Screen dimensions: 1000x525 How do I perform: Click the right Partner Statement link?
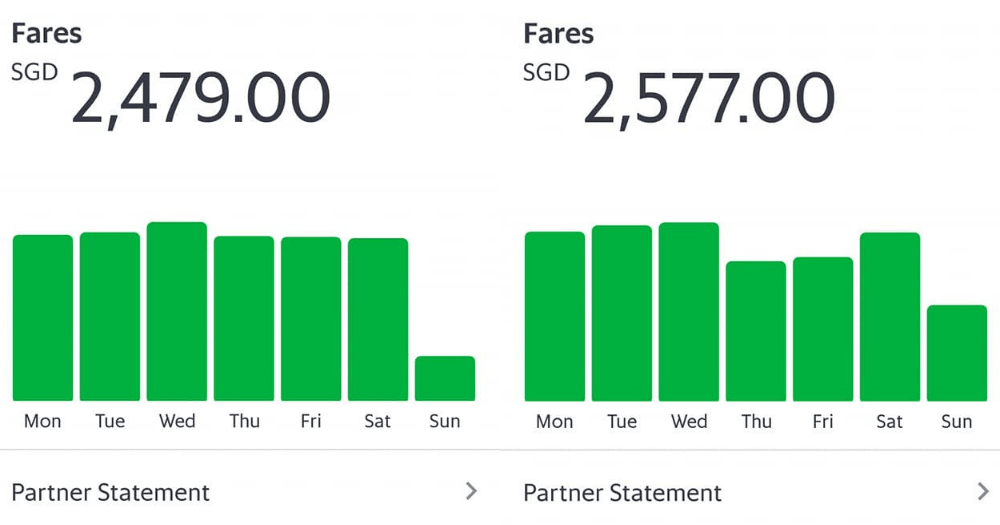(622, 493)
